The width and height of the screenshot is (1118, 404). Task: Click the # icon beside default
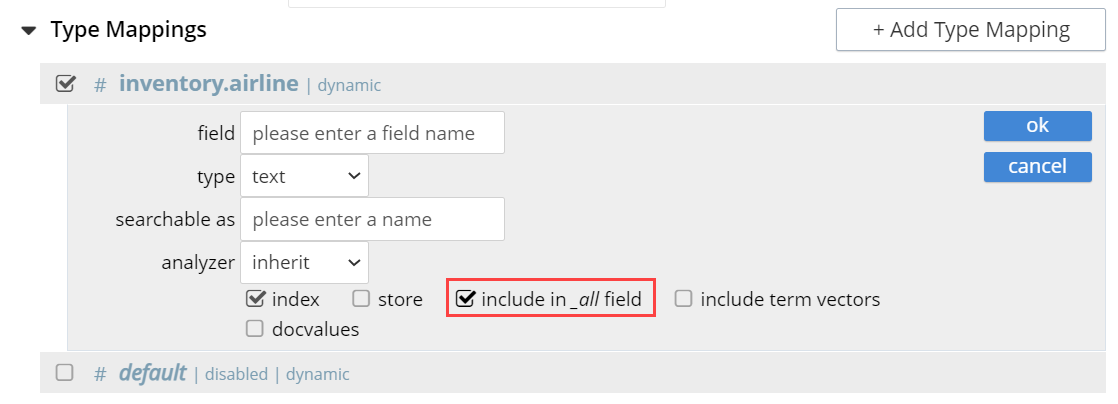(100, 374)
